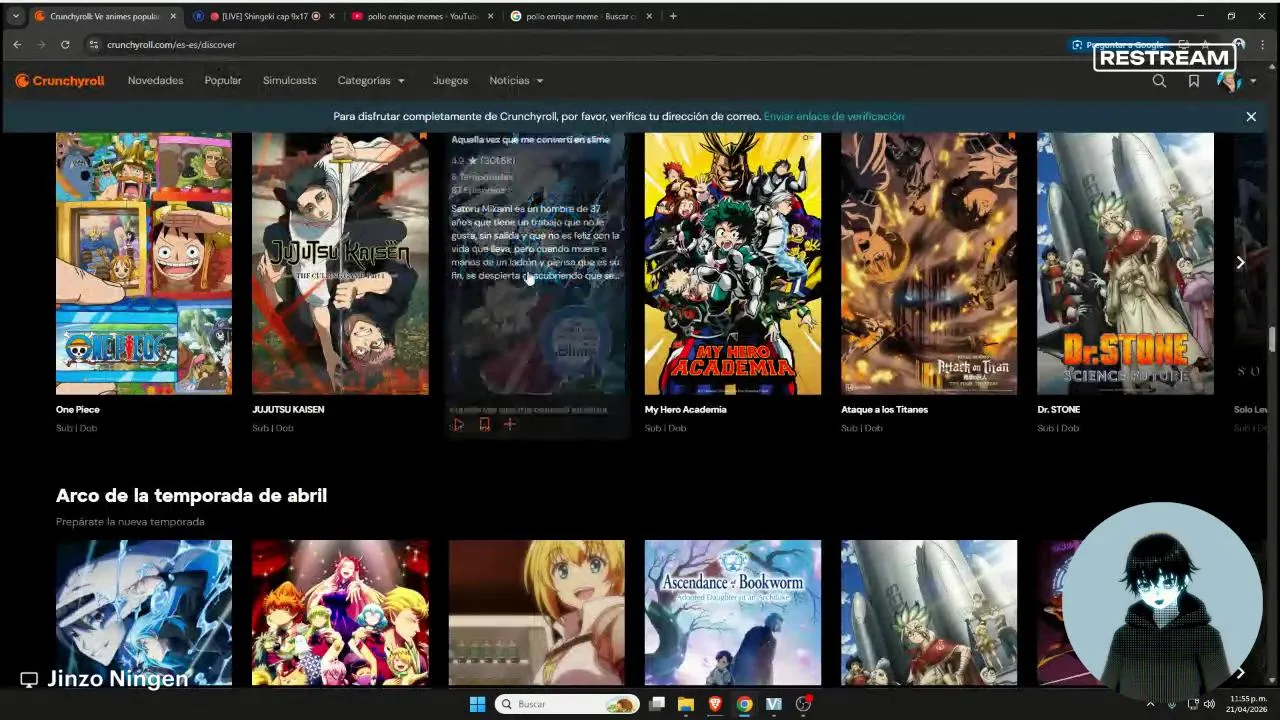Click the taskbar Buscar search box
The image size is (1280, 720).
568,704
